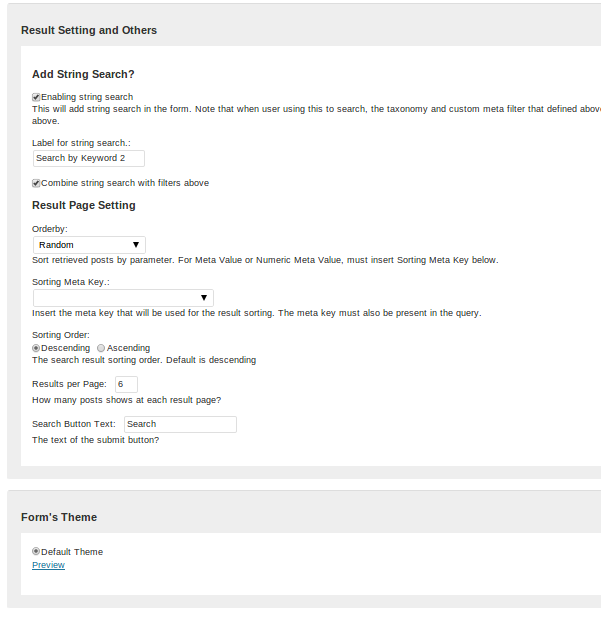Select the Ascending sorting order radio
The width and height of the screenshot is (601, 630).
tap(101, 348)
